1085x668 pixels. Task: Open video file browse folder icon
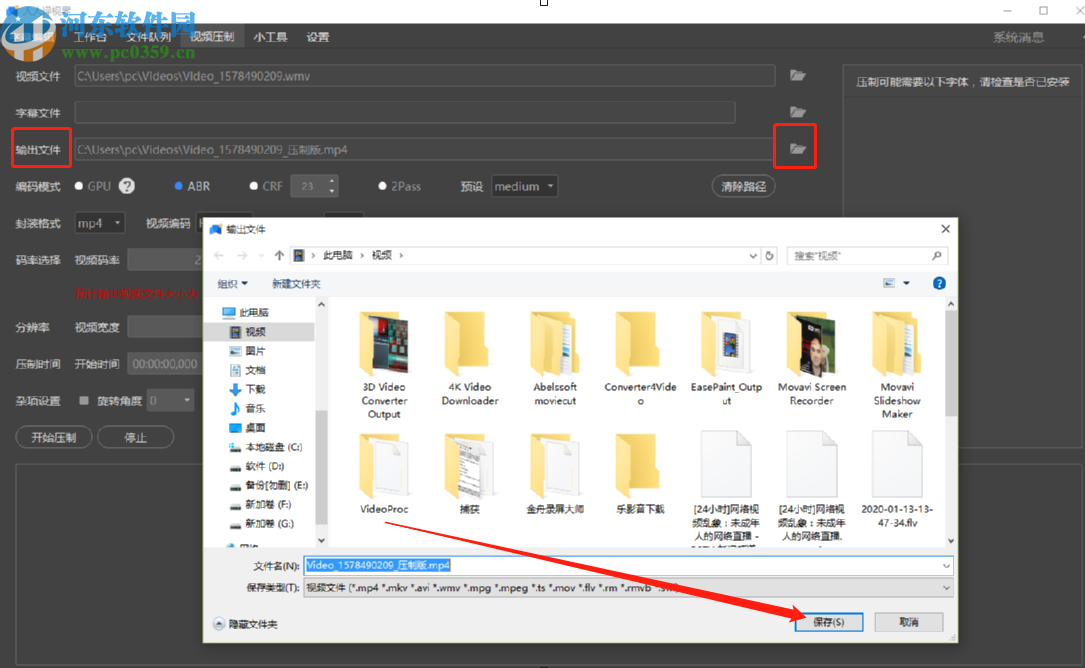[798, 75]
